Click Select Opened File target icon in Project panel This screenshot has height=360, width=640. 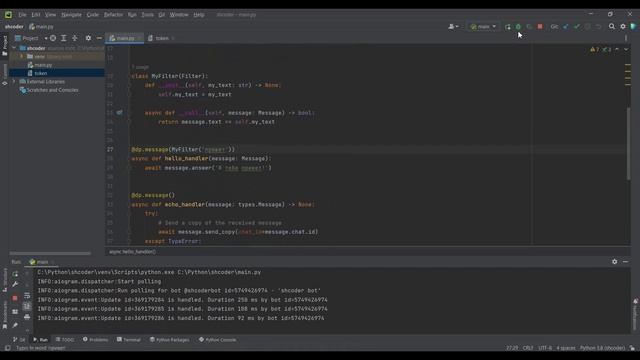[53, 38]
